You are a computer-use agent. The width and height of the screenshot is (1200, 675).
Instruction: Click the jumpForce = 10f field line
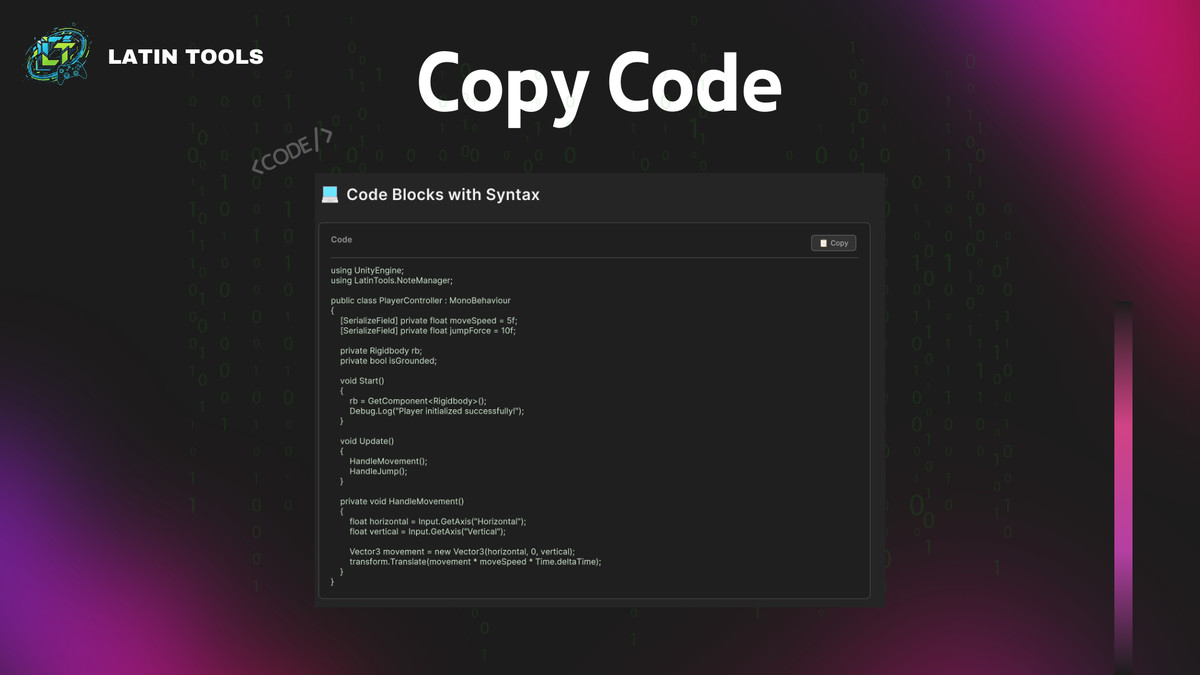pyautogui.click(x=428, y=330)
